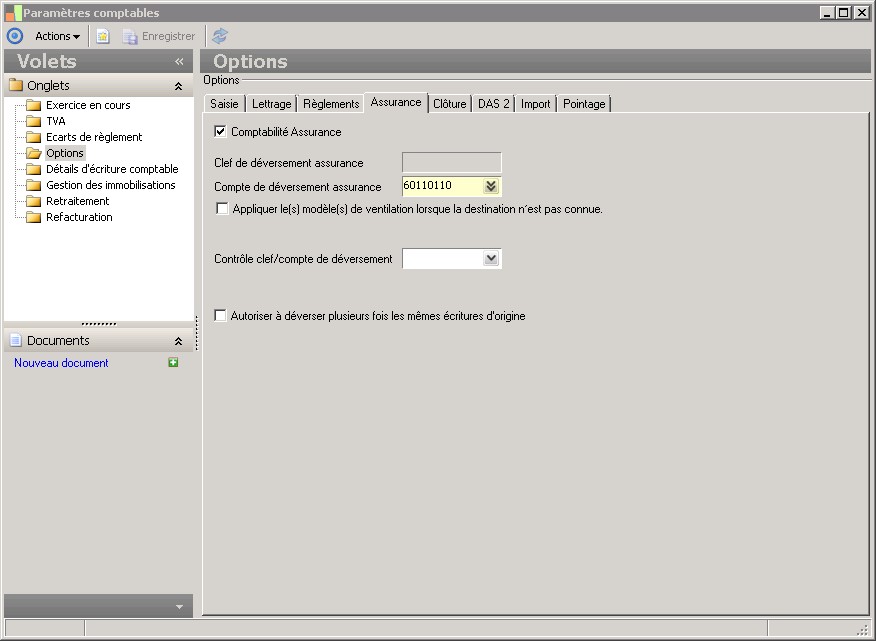The width and height of the screenshot is (876, 641).
Task: Click the application icon in title bar
Action: [13, 12]
